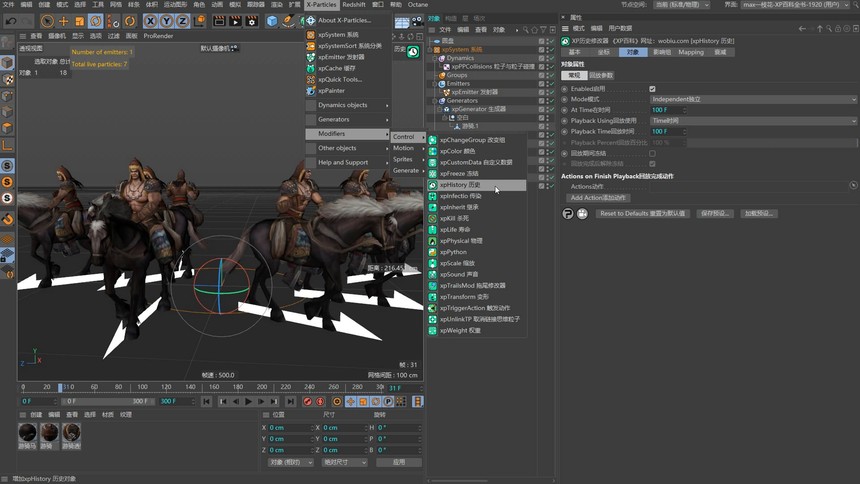Select xpPython modifier entry

[x=477, y=252]
